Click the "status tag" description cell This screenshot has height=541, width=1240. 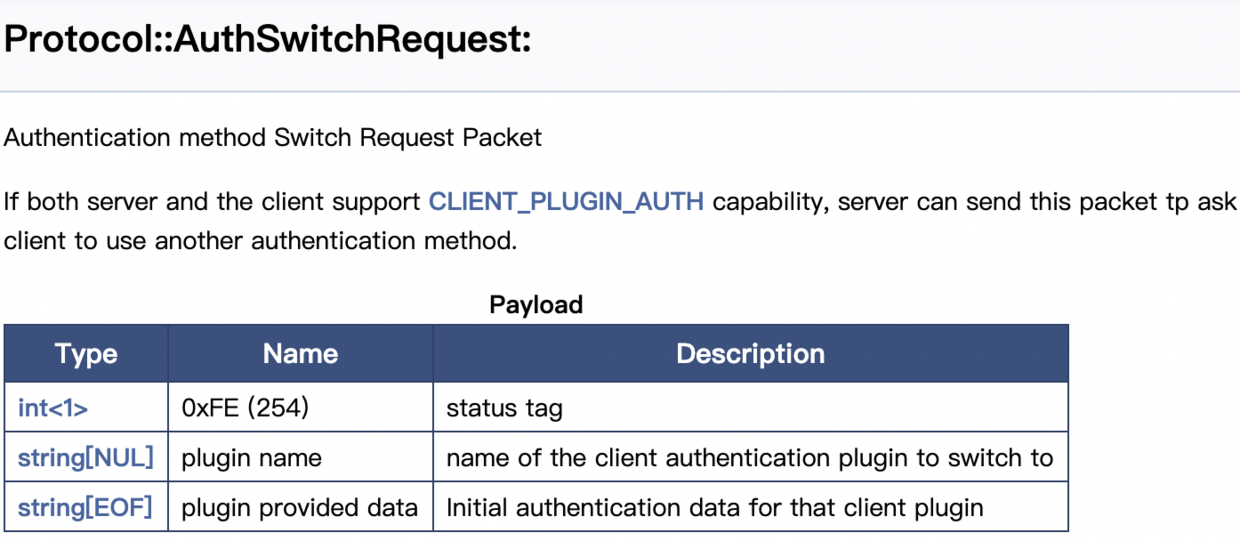coord(504,408)
